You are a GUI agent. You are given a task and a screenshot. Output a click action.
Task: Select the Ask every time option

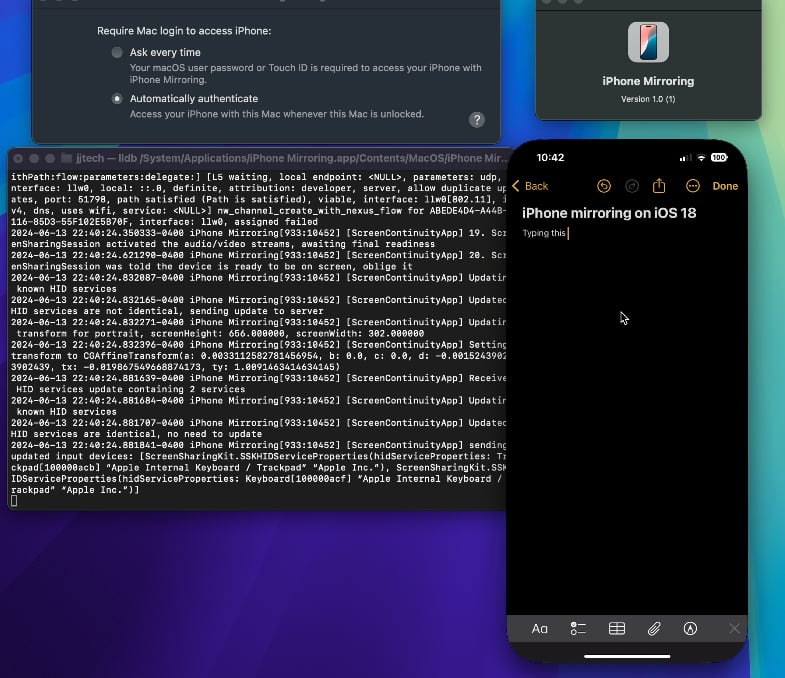[x=118, y=52]
